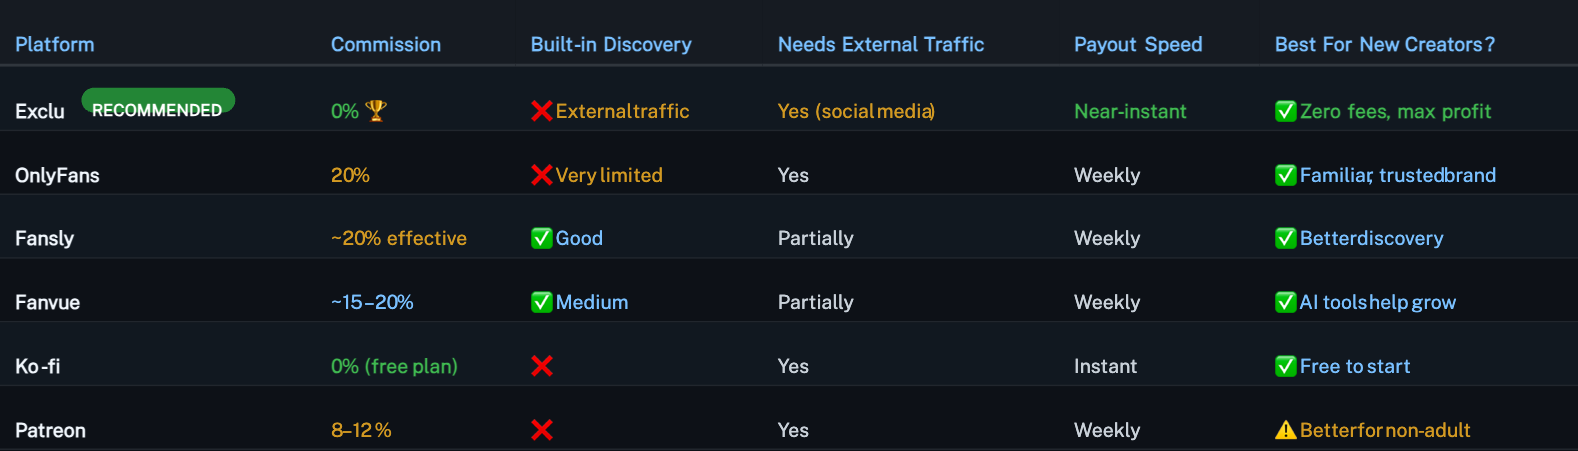
Task: Click the Fansly platform name
Action: (x=45, y=238)
